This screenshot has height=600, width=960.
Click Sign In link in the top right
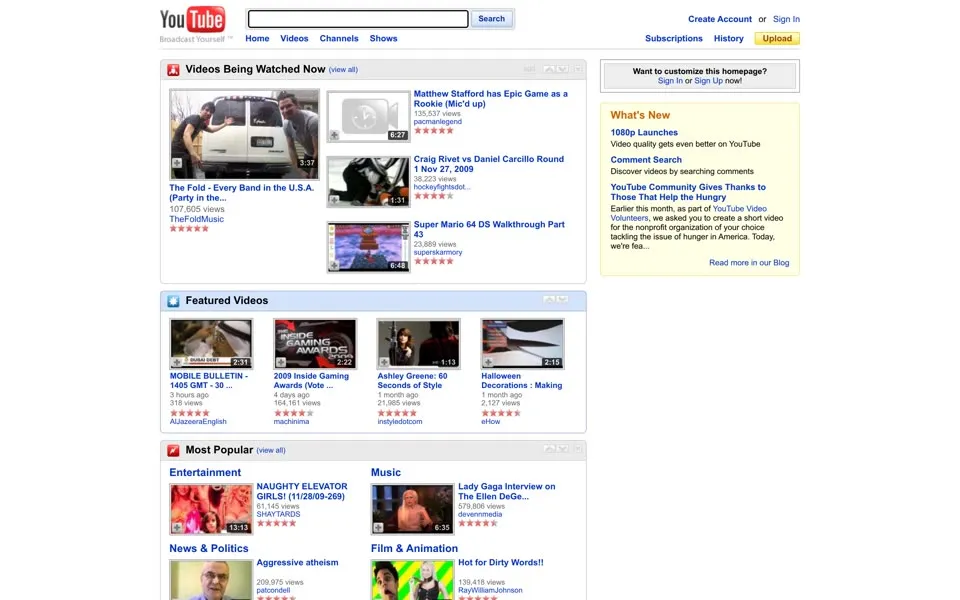786,19
